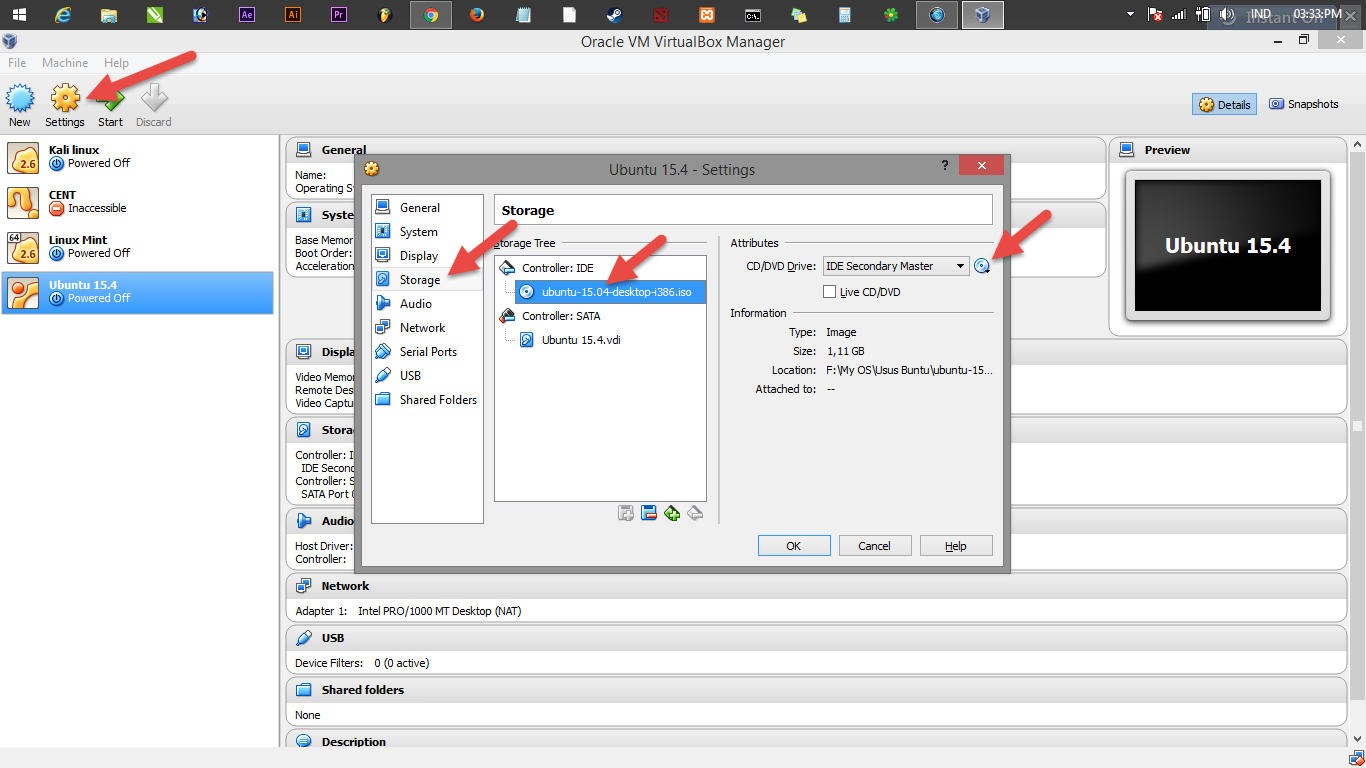Viewport: 1366px width, 768px height.
Task: Open the CD/DVD Drive IDE Secondary Master dropdown
Action: click(896, 266)
